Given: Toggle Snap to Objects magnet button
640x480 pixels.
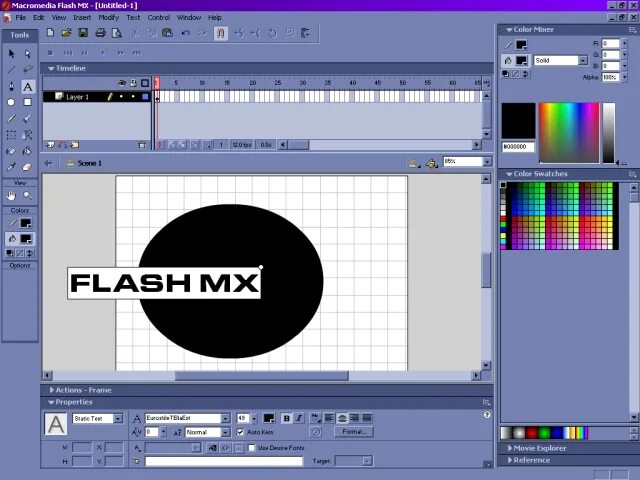Looking at the screenshot, I should coord(221,33).
